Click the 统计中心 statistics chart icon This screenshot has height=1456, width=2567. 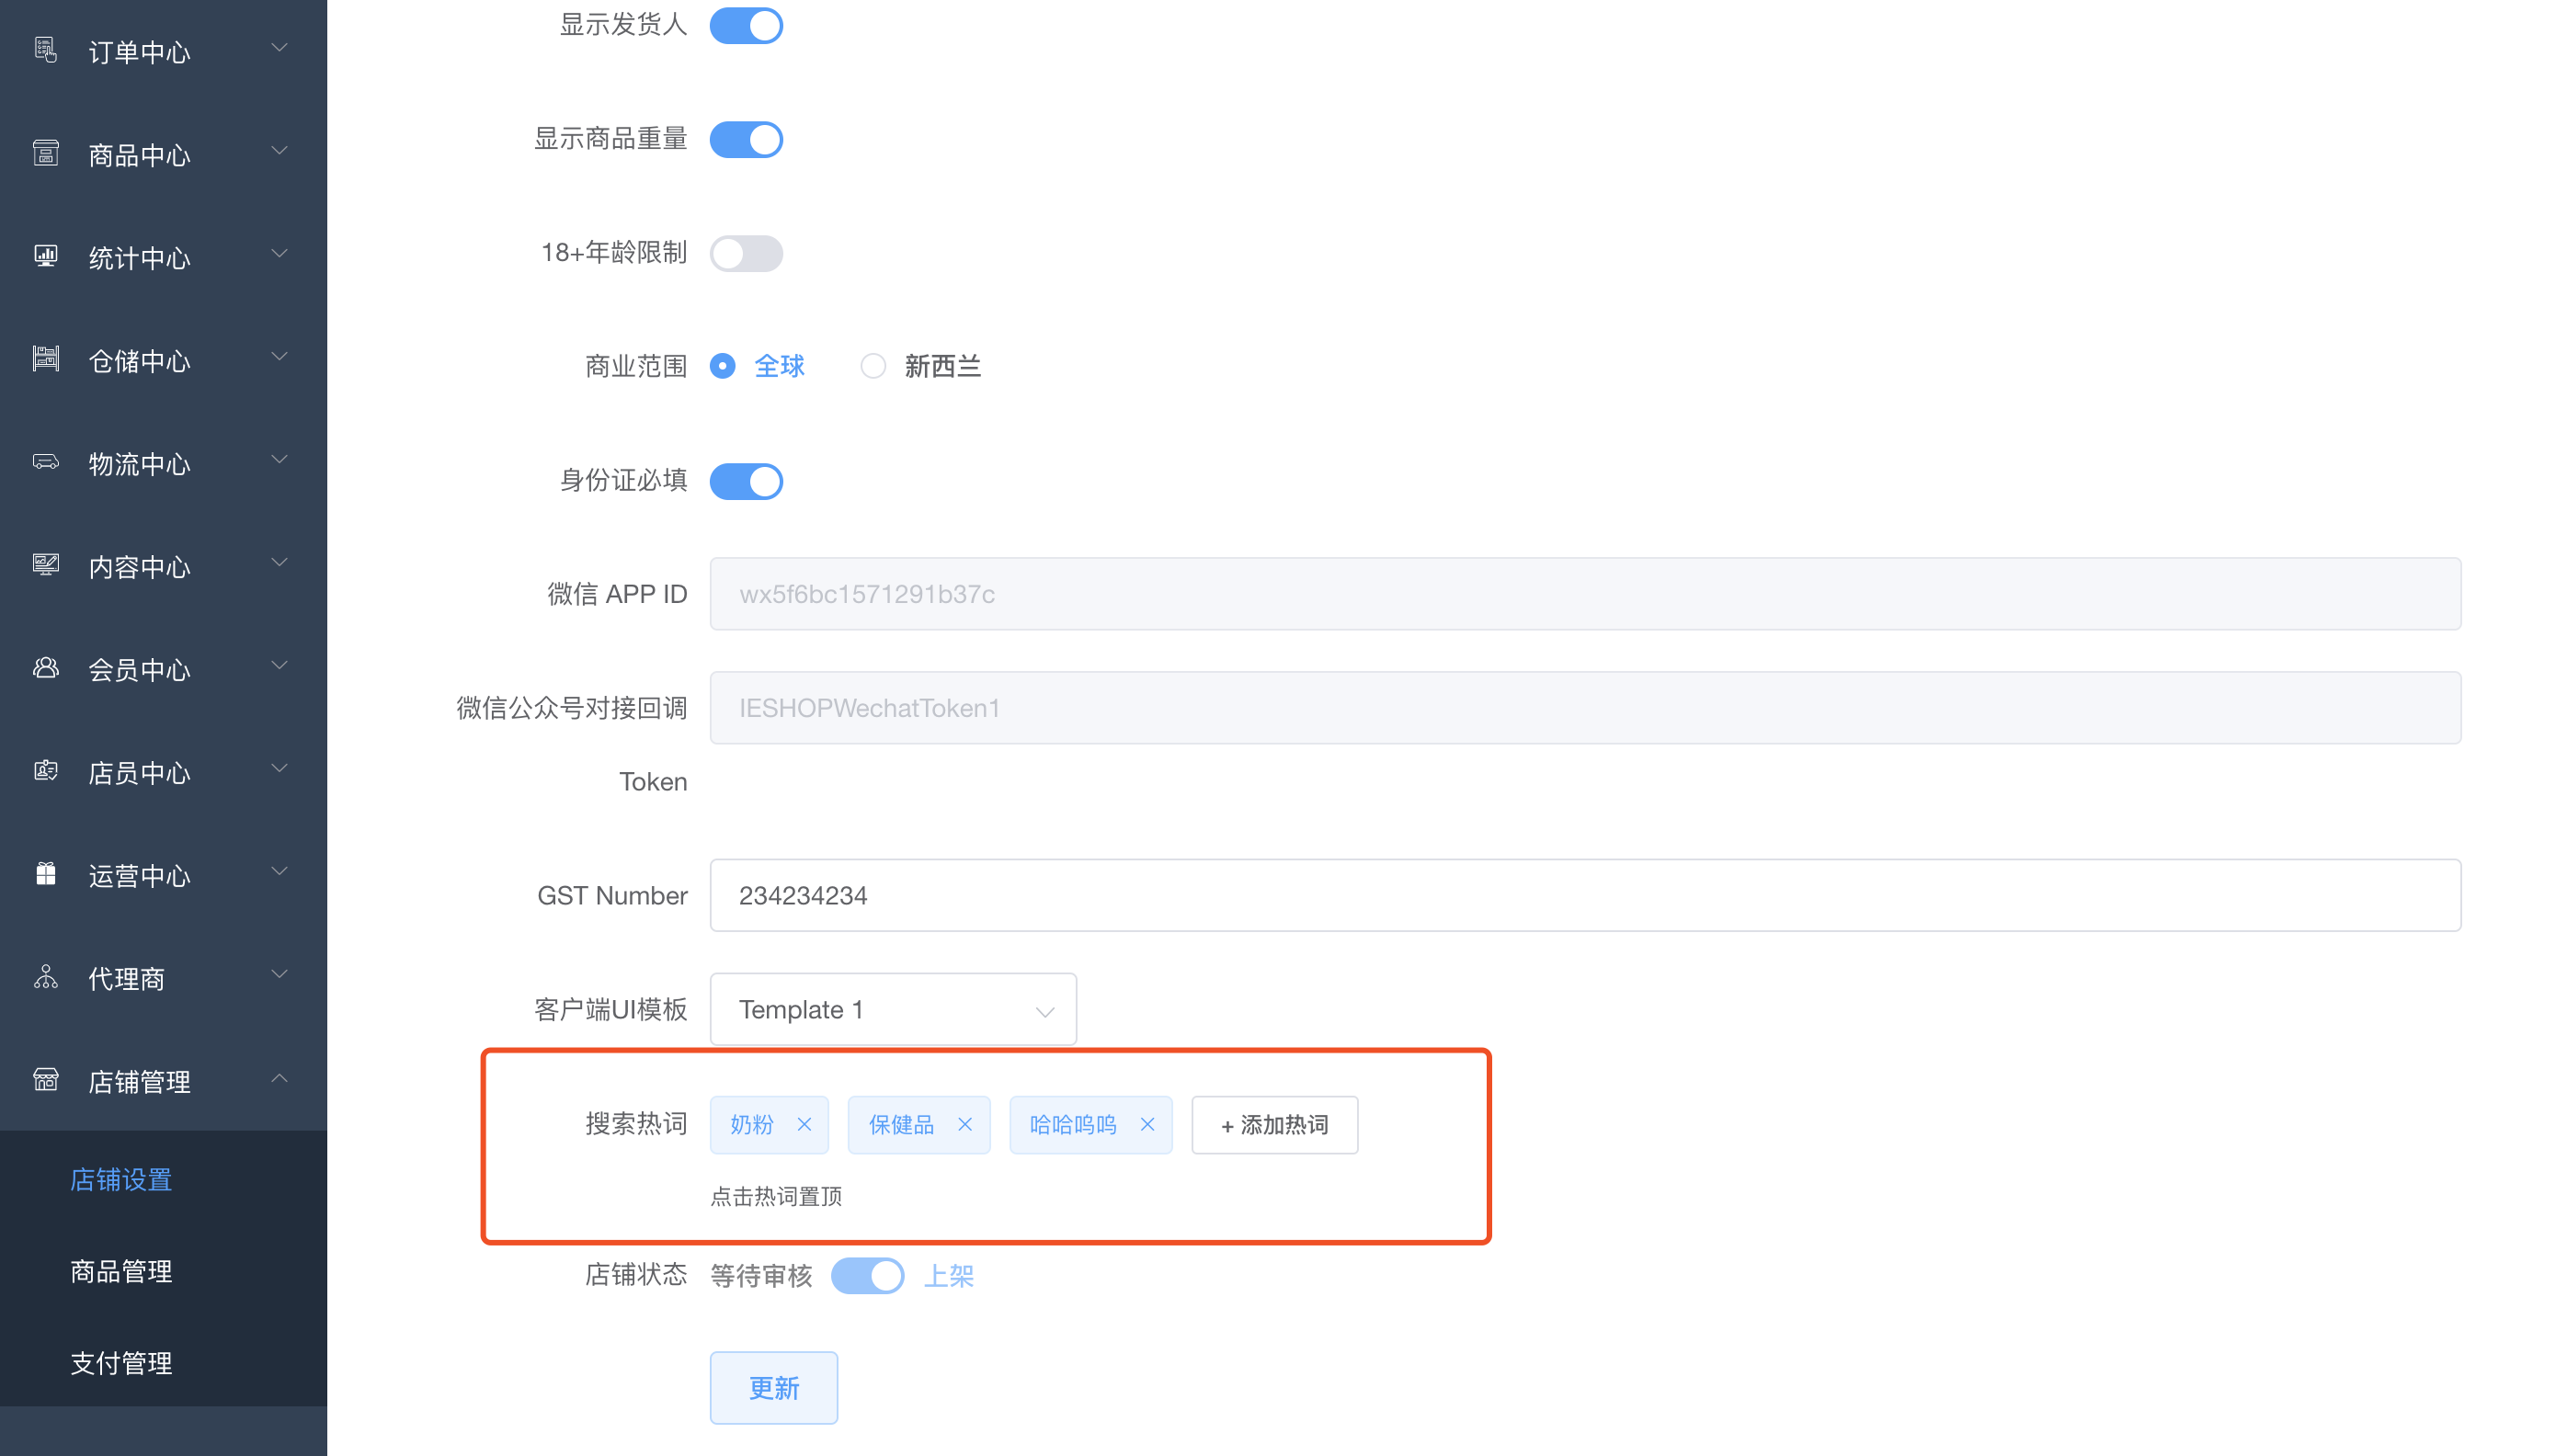click(x=45, y=256)
